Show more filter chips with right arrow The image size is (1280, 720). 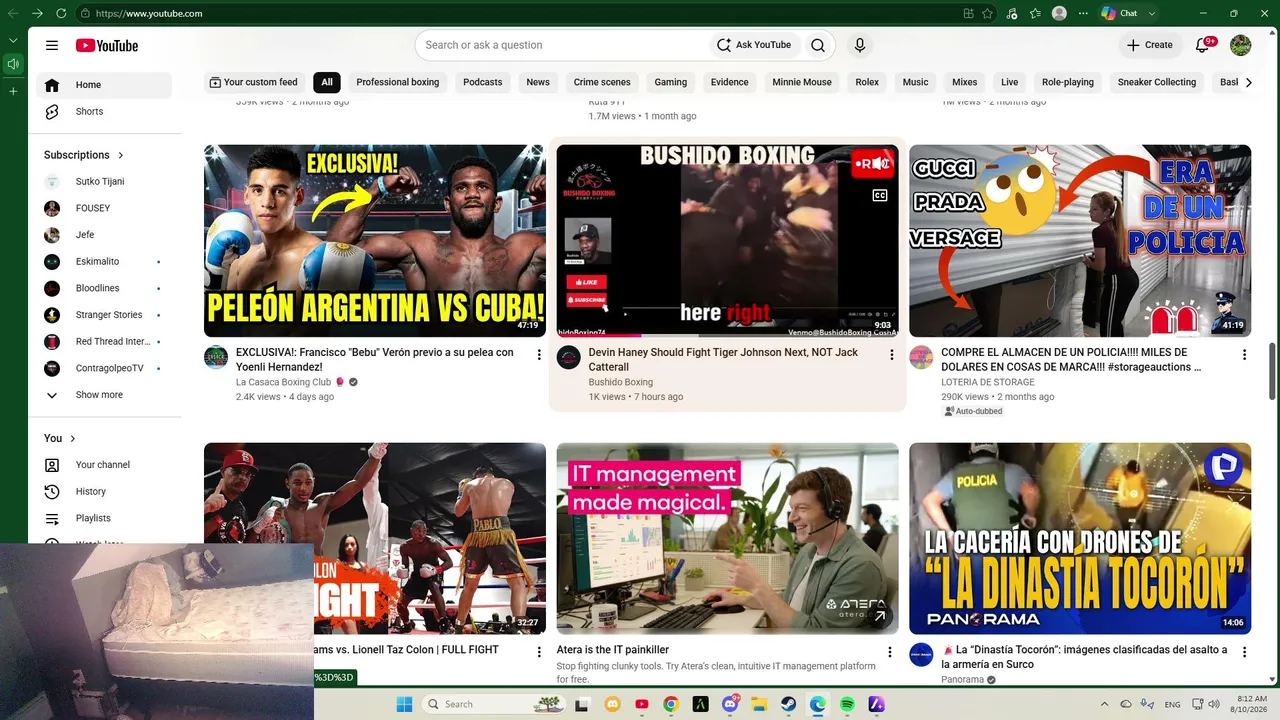(x=1248, y=82)
